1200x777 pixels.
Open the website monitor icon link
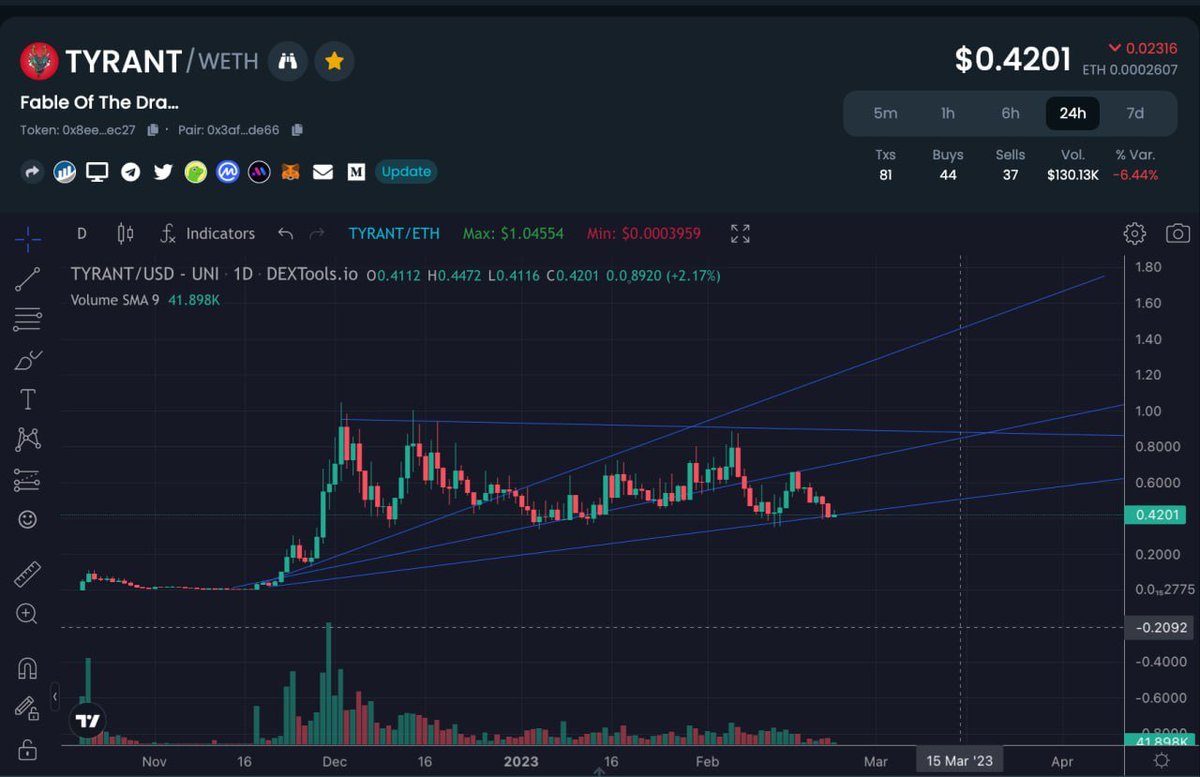pos(97,172)
